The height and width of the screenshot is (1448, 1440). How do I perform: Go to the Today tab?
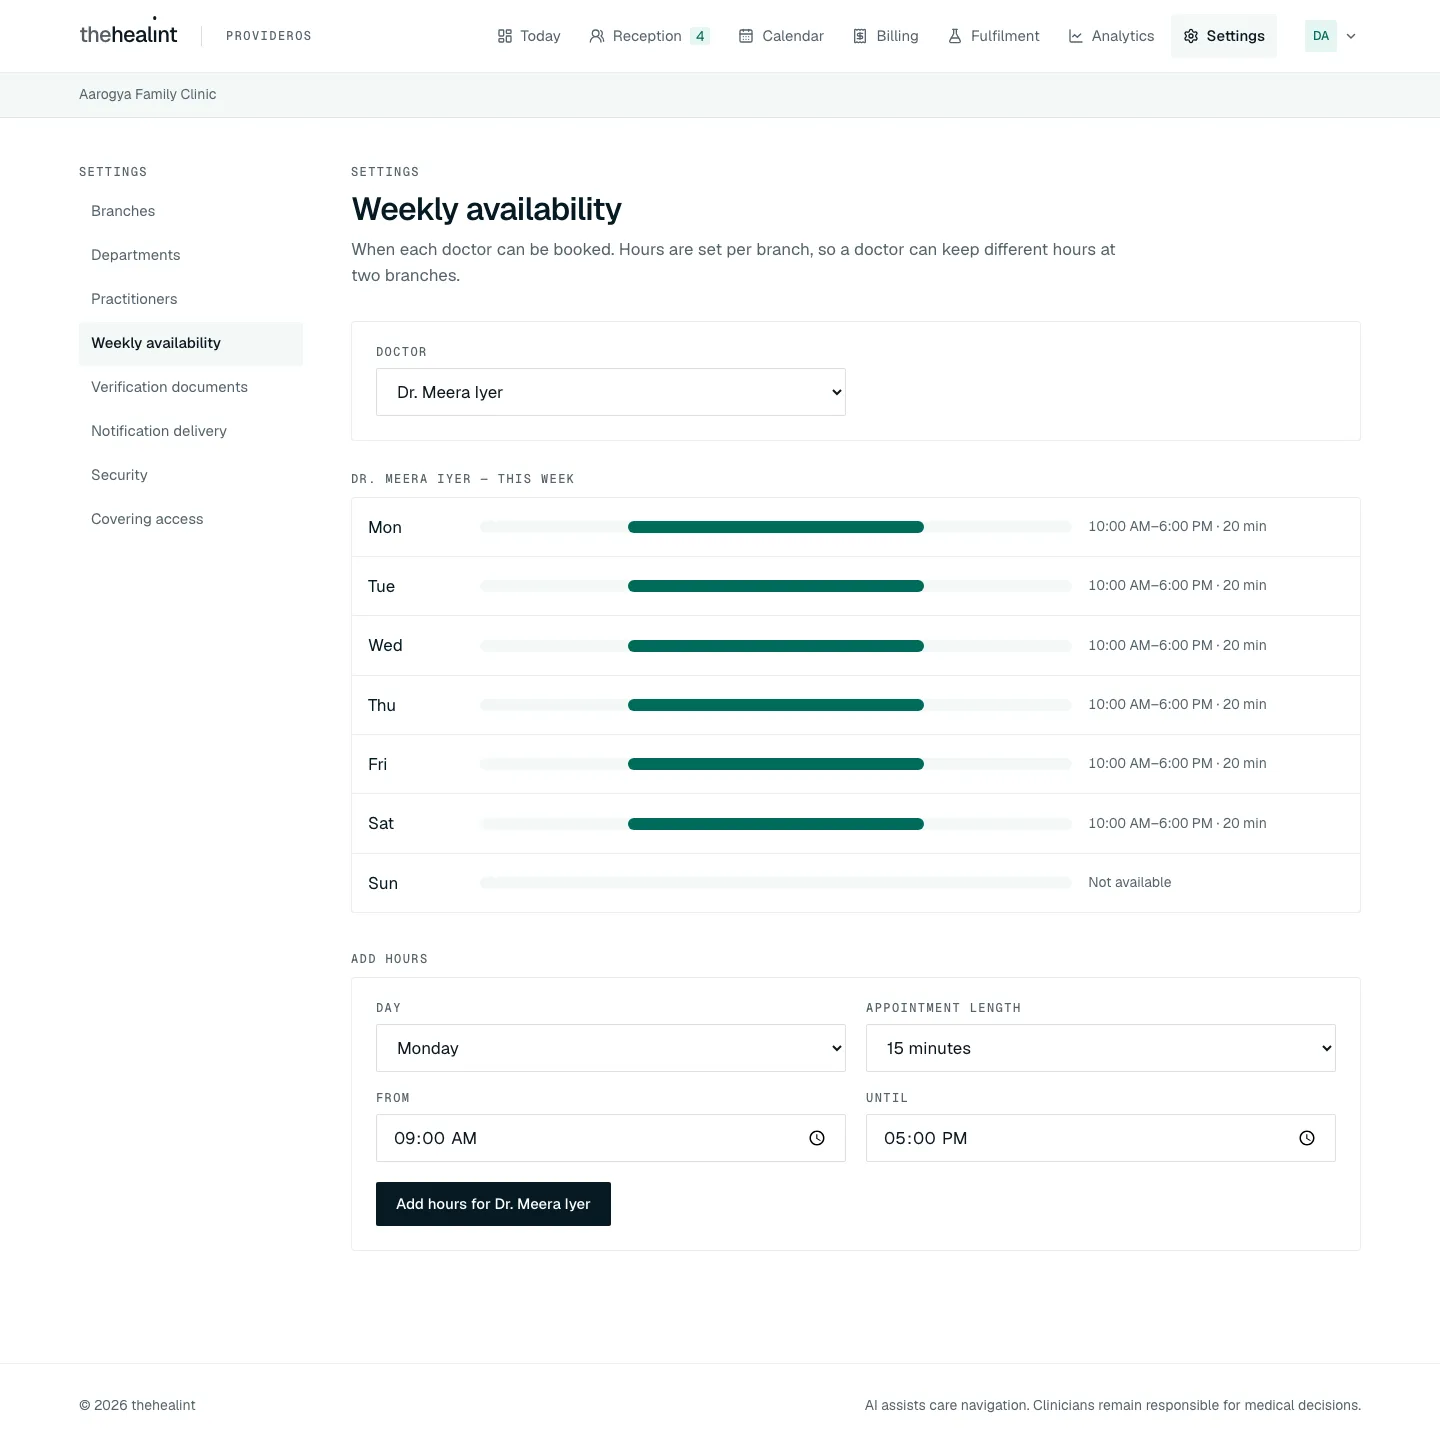tap(529, 36)
